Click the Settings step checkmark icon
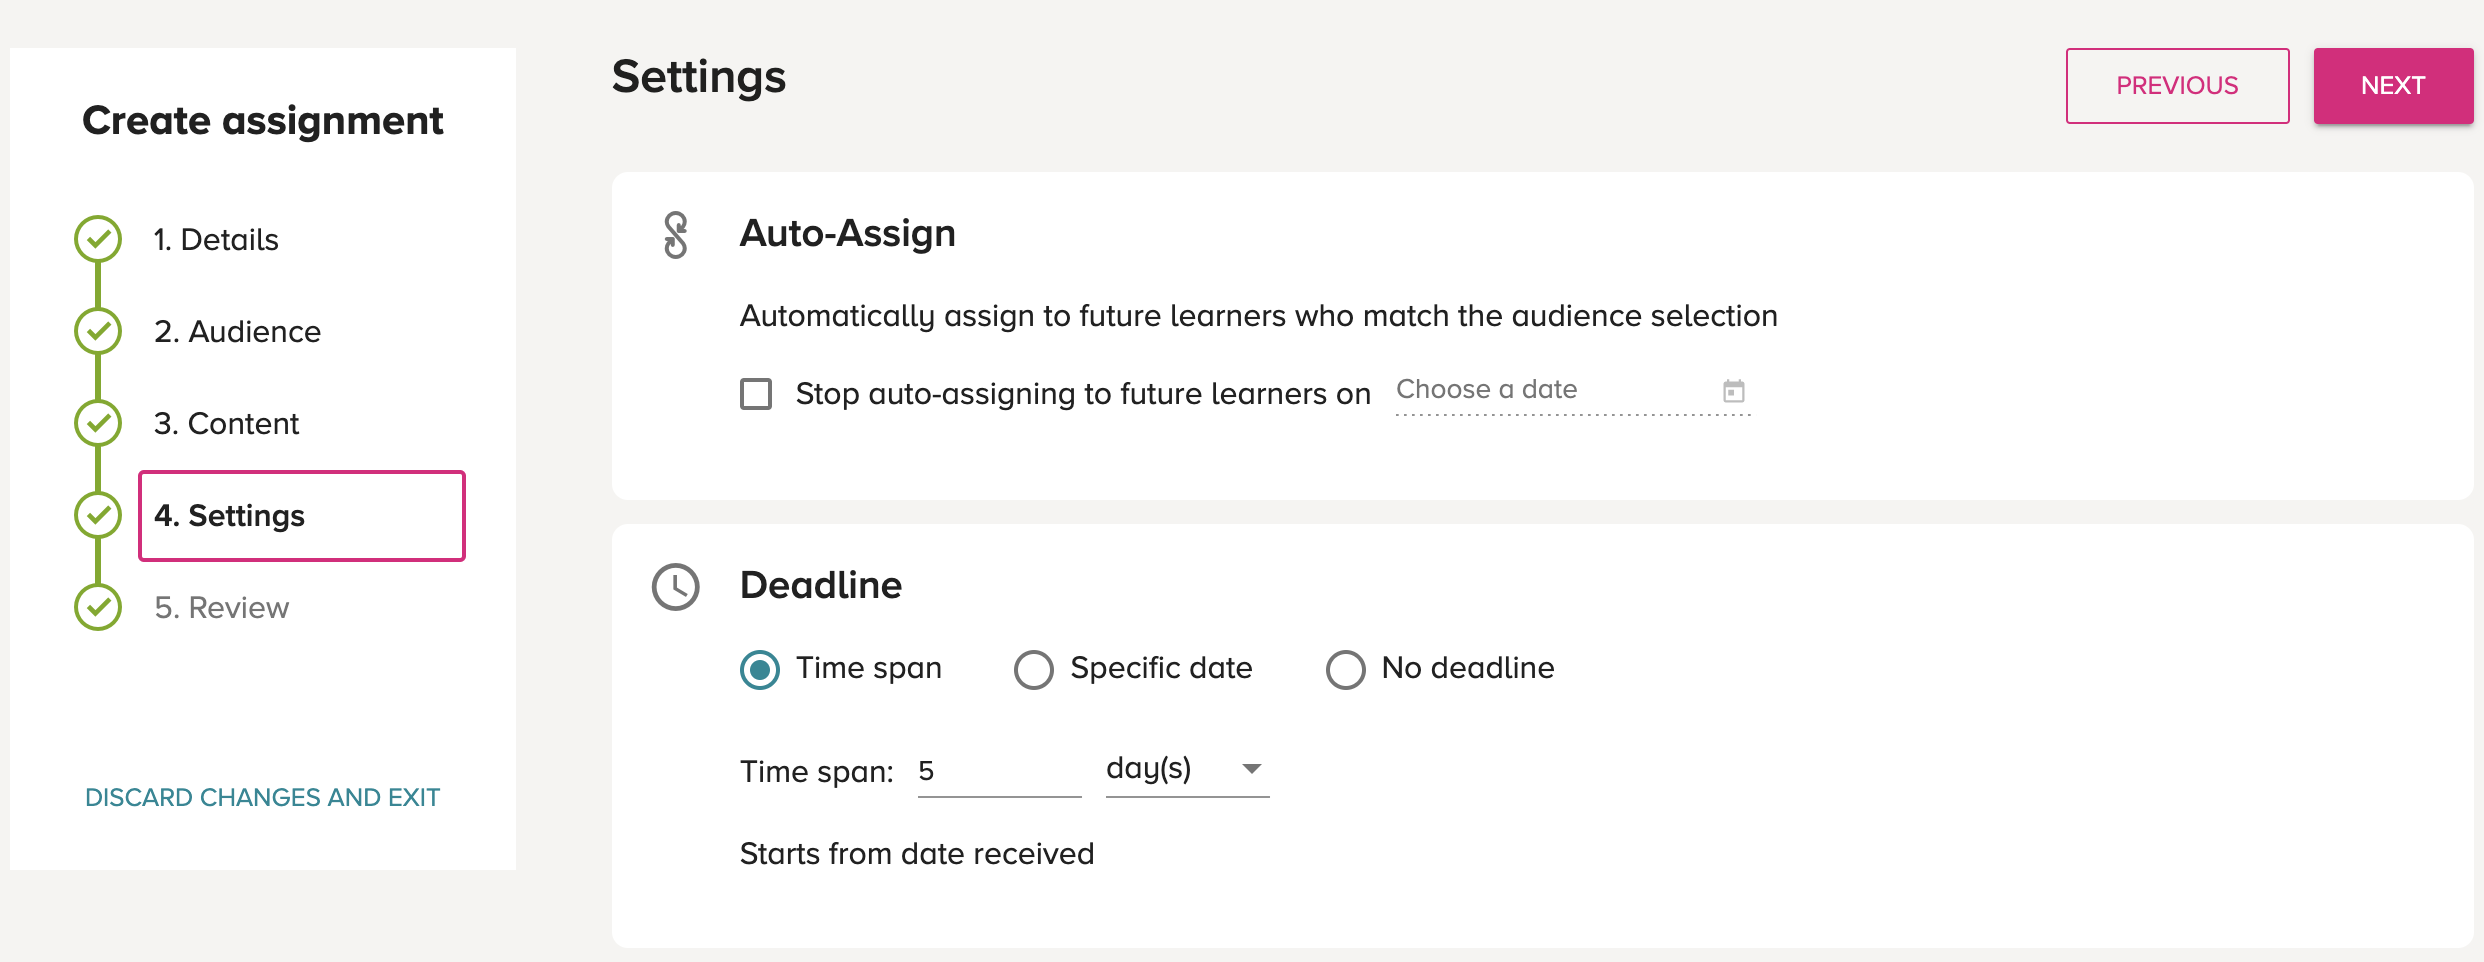Viewport: 2484px width, 962px height. [98, 515]
